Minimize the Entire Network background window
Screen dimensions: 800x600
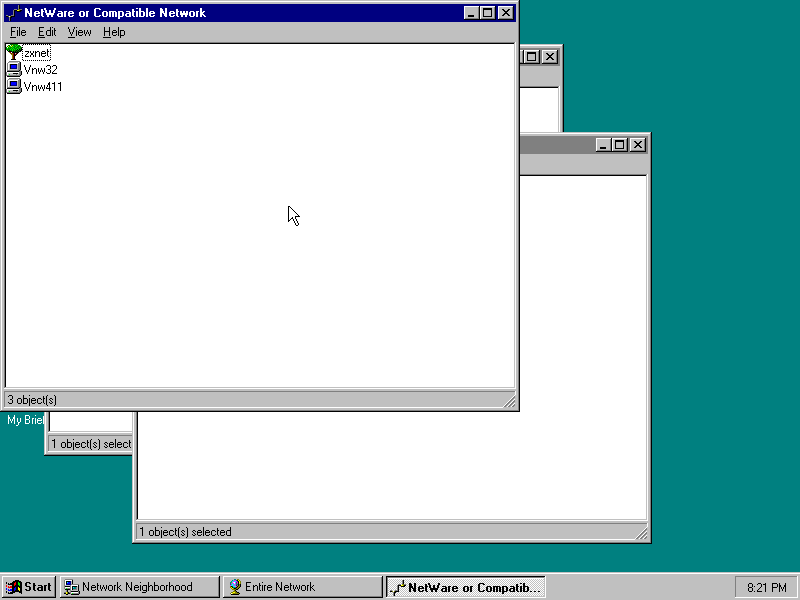pos(604,145)
